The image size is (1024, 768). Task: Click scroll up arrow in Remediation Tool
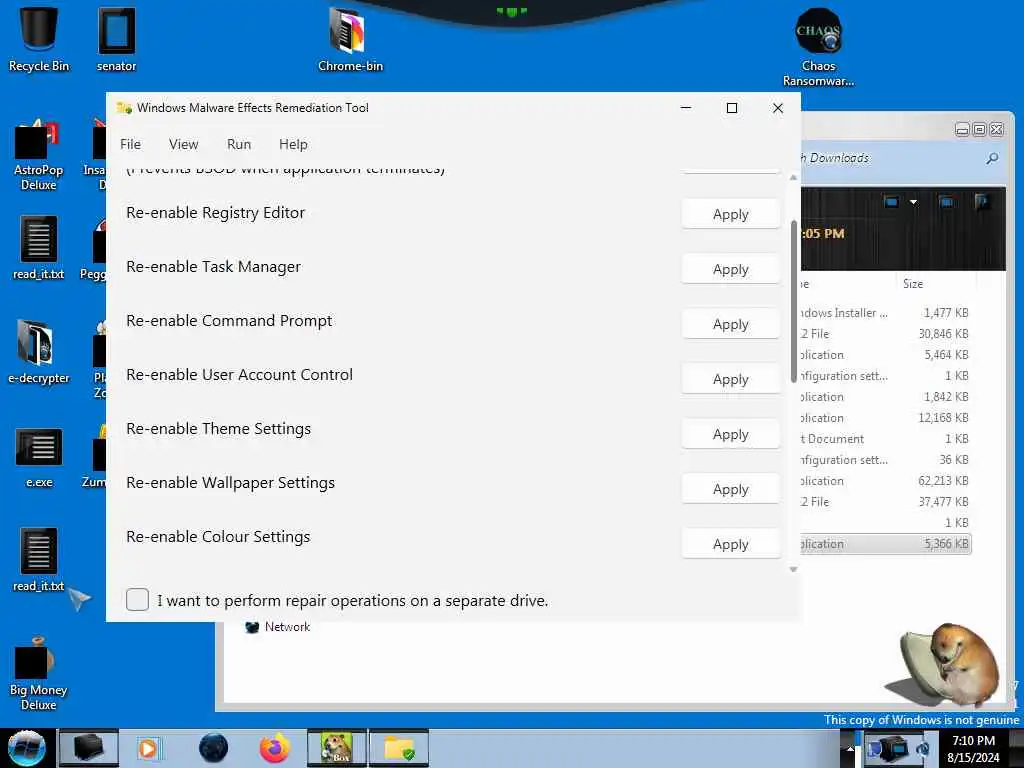tap(793, 177)
